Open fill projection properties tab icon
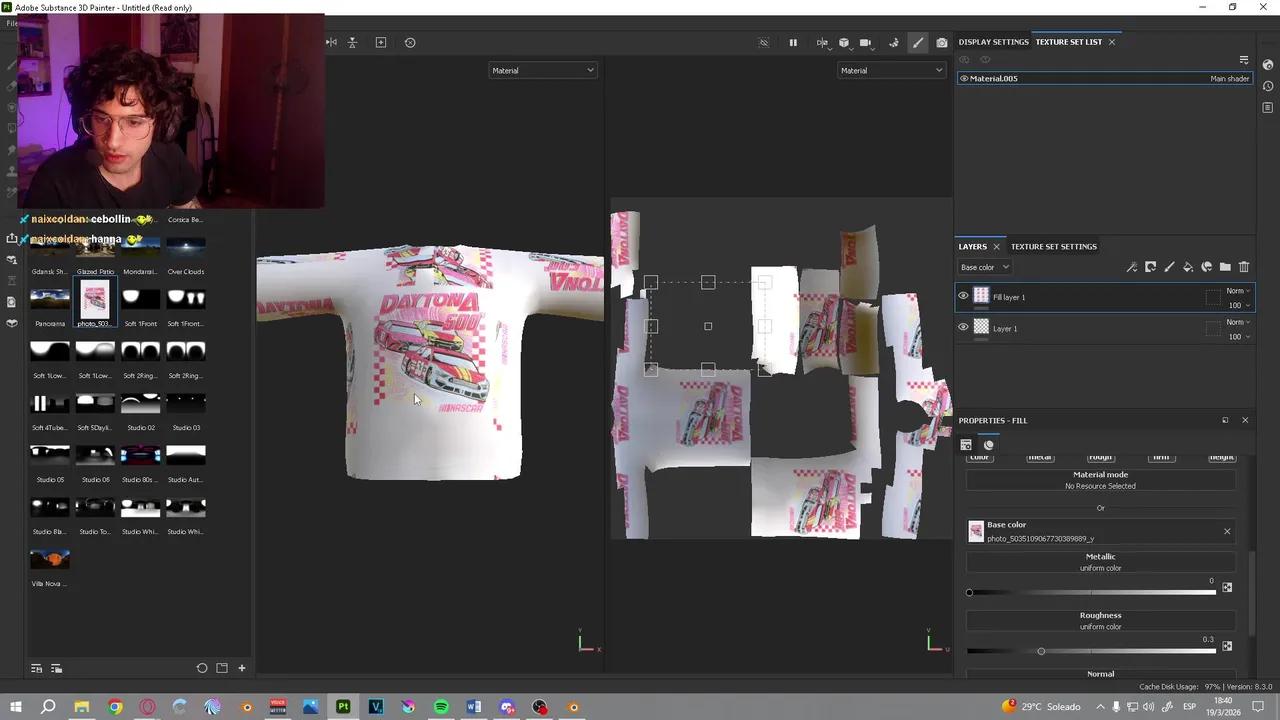This screenshot has height=720, width=1280. tap(966, 445)
